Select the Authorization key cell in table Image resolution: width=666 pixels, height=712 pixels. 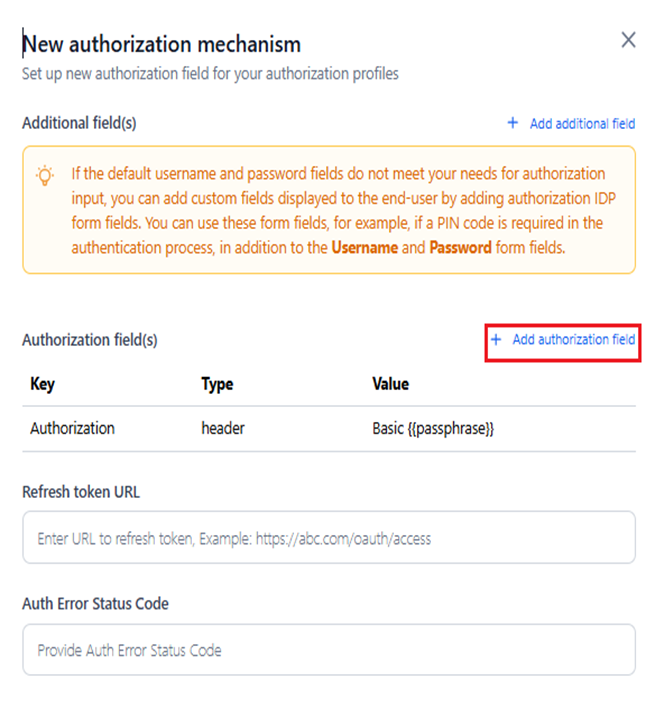click(72, 428)
